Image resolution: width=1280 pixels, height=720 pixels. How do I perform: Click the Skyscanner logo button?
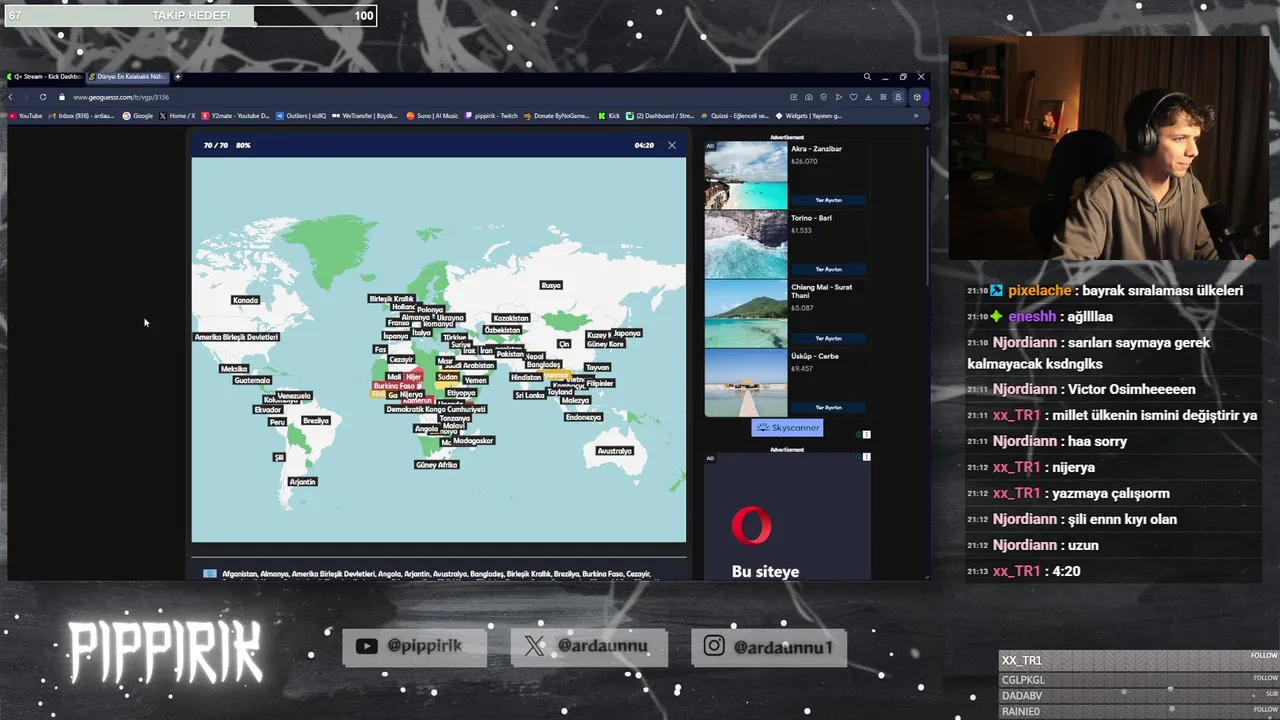(x=788, y=428)
